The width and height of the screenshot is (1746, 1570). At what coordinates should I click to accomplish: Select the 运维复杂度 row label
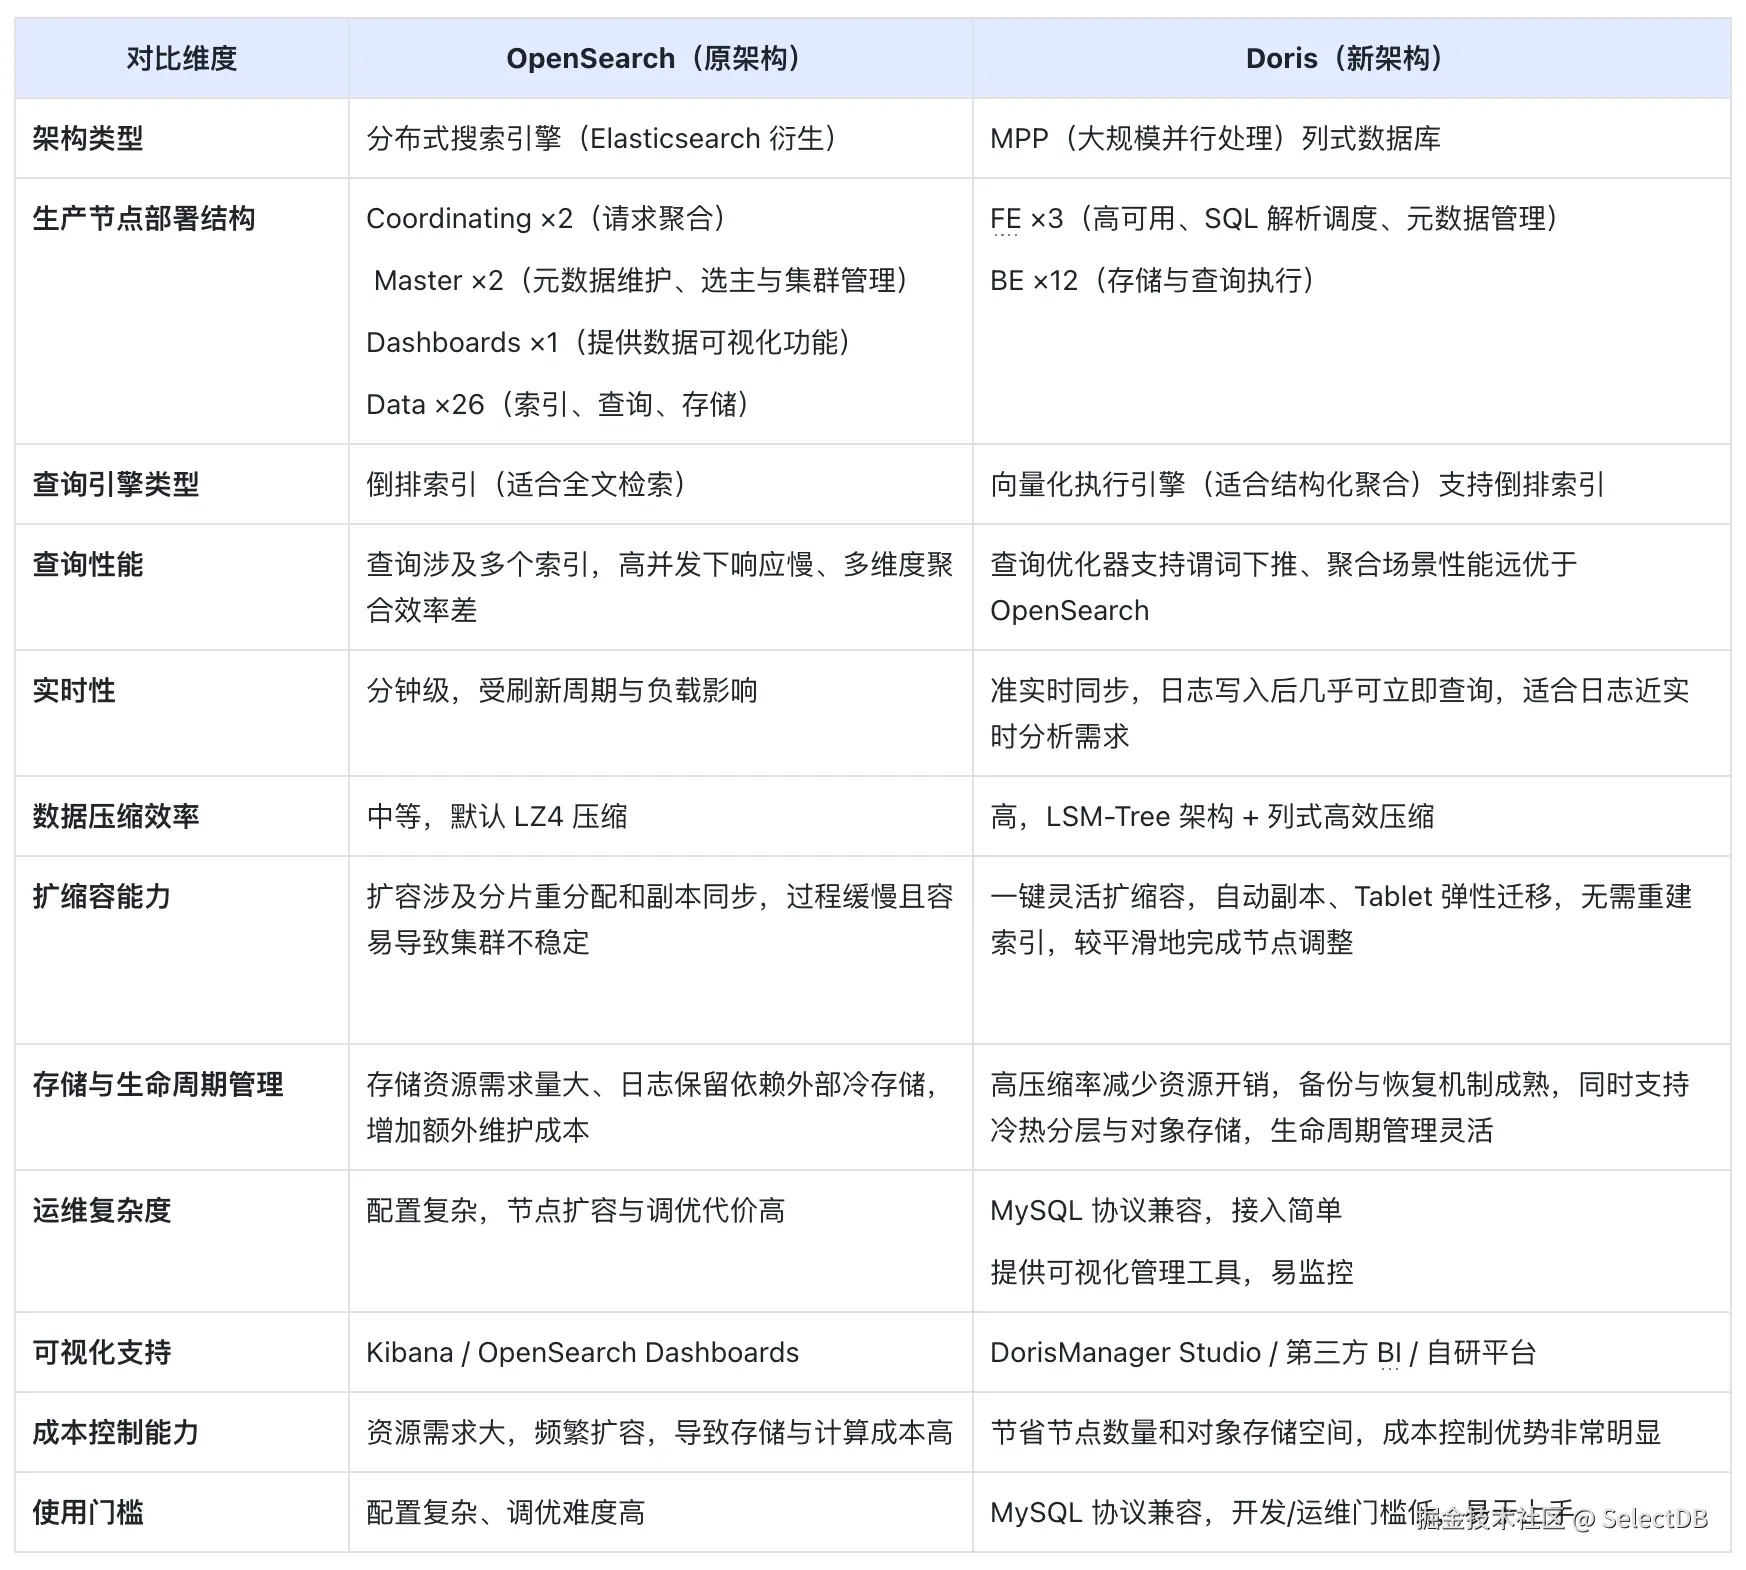pyautogui.click(x=100, y=1211)
